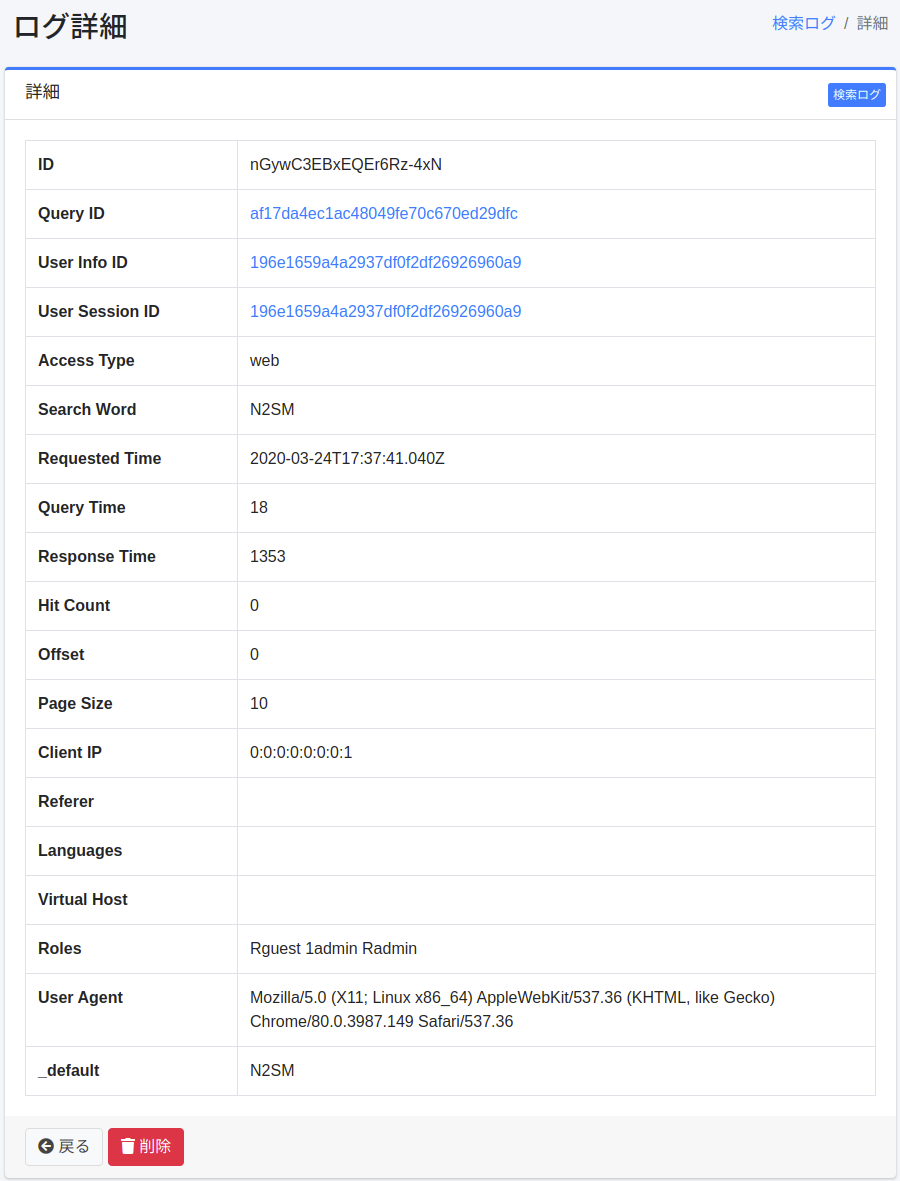Click the _default row value N2SM
This screenshot has height=1181, width=900.
[x=272, y=1070]
